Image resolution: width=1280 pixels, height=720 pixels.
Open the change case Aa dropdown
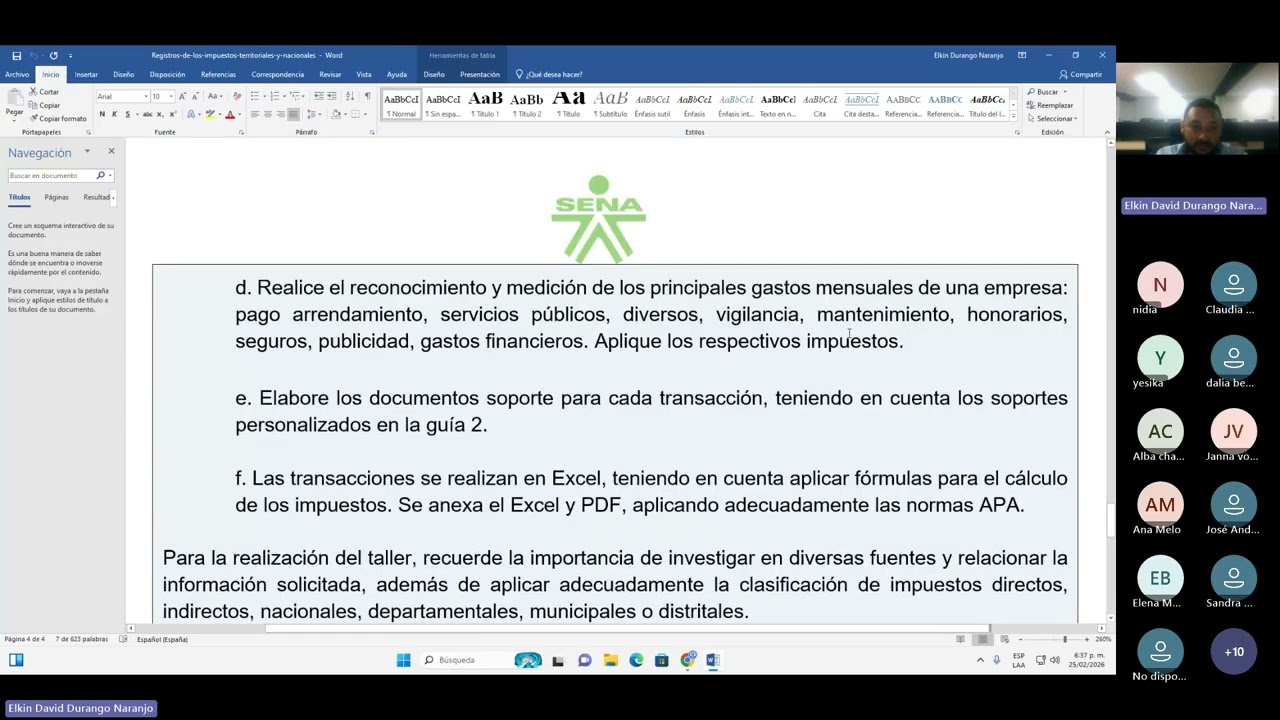(215, 96)
